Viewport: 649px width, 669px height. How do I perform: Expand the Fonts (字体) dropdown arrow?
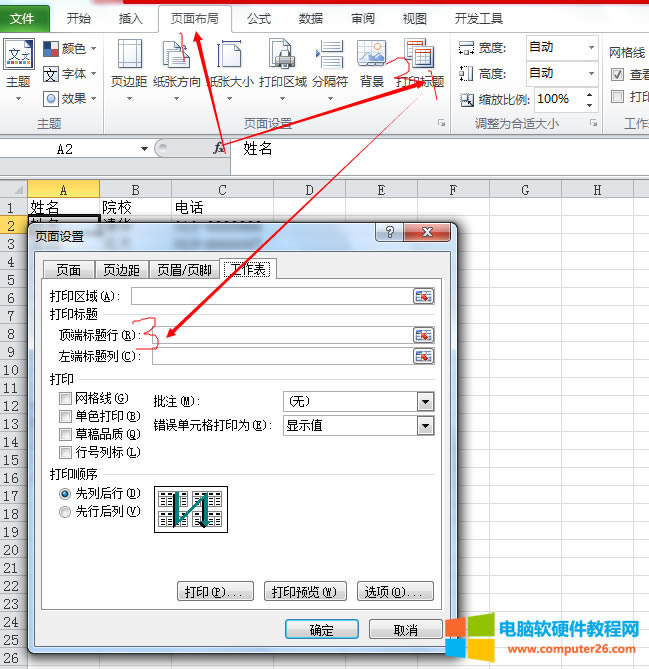[x=94, y=74]
